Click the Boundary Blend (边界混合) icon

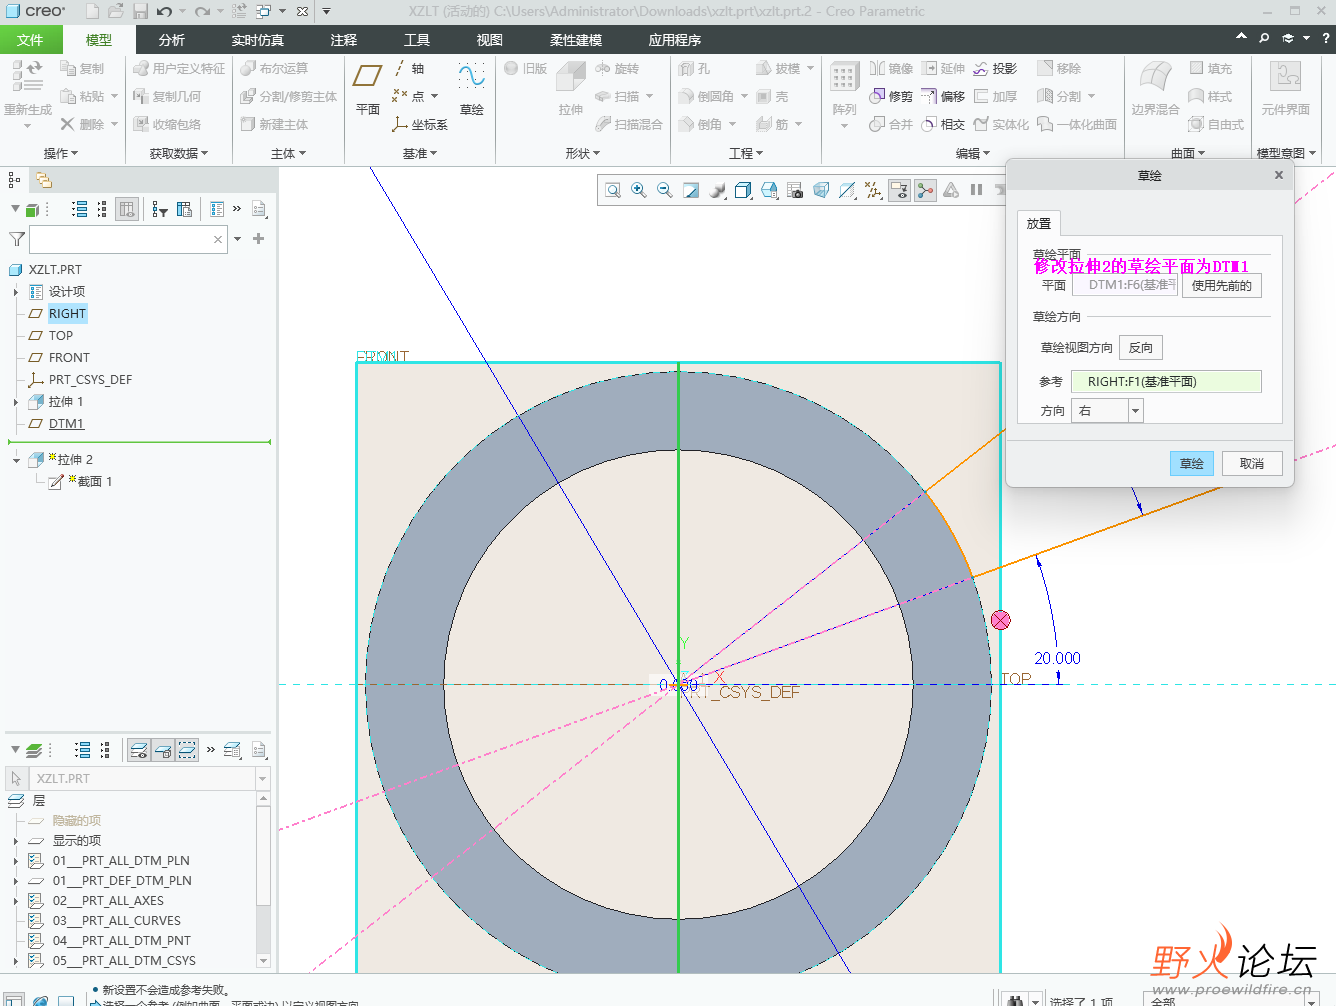pyautogui.click(x=1155, y=88)
